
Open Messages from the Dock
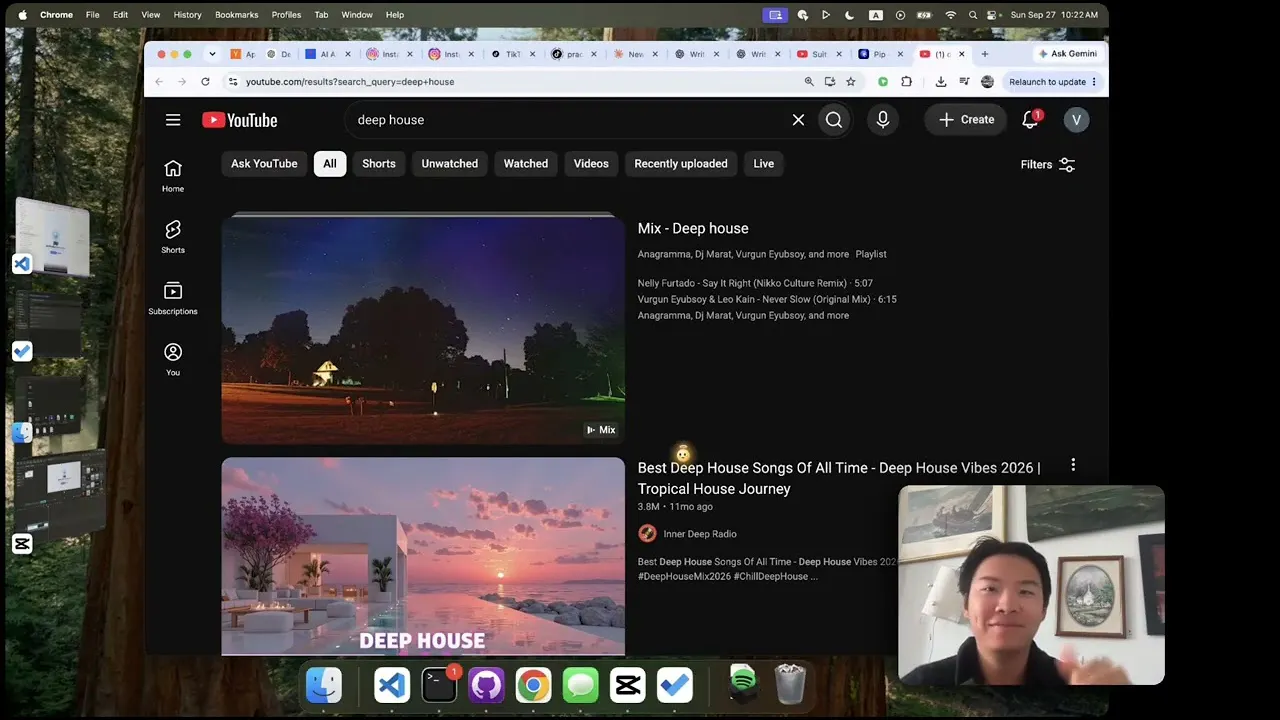coord(580,685)
